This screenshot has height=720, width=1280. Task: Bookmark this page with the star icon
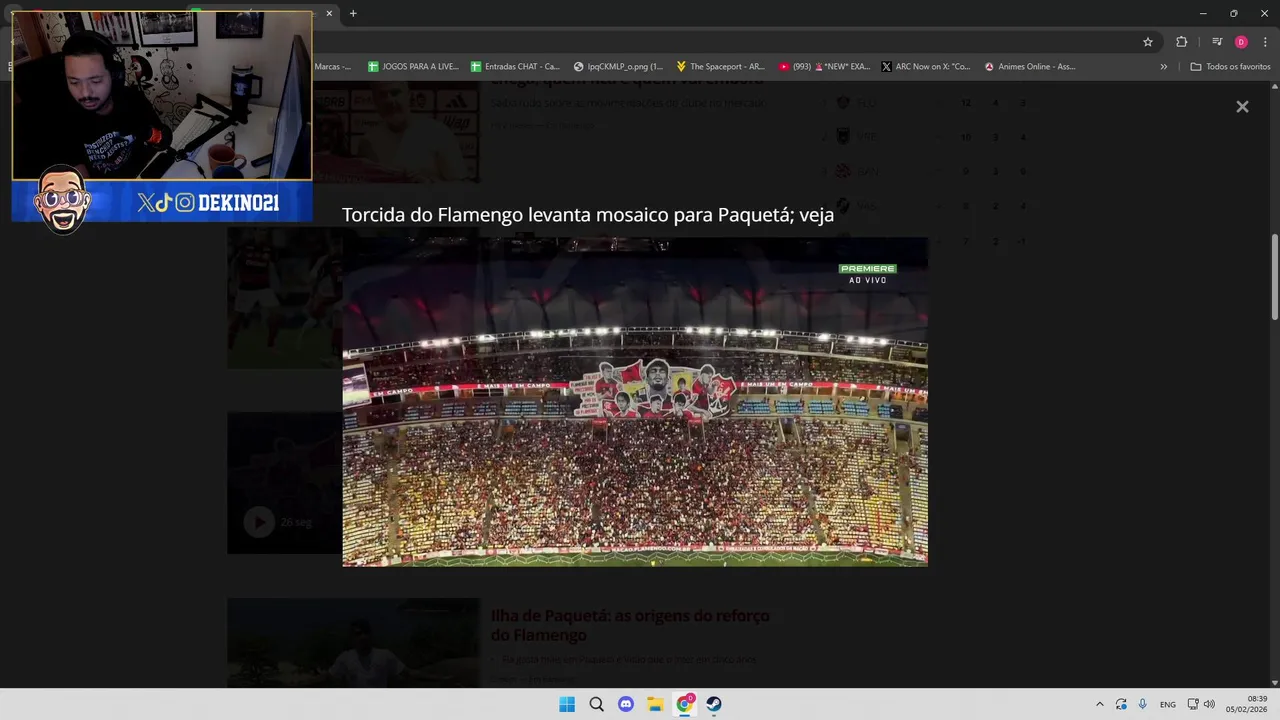(1148, 42)
